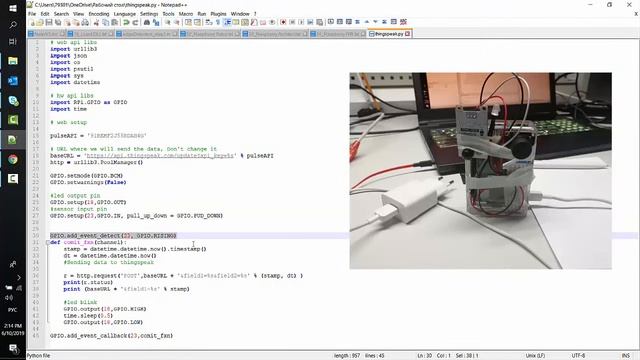
Task: Open the Action Center notifications icon
Action: tap(13, 349)
